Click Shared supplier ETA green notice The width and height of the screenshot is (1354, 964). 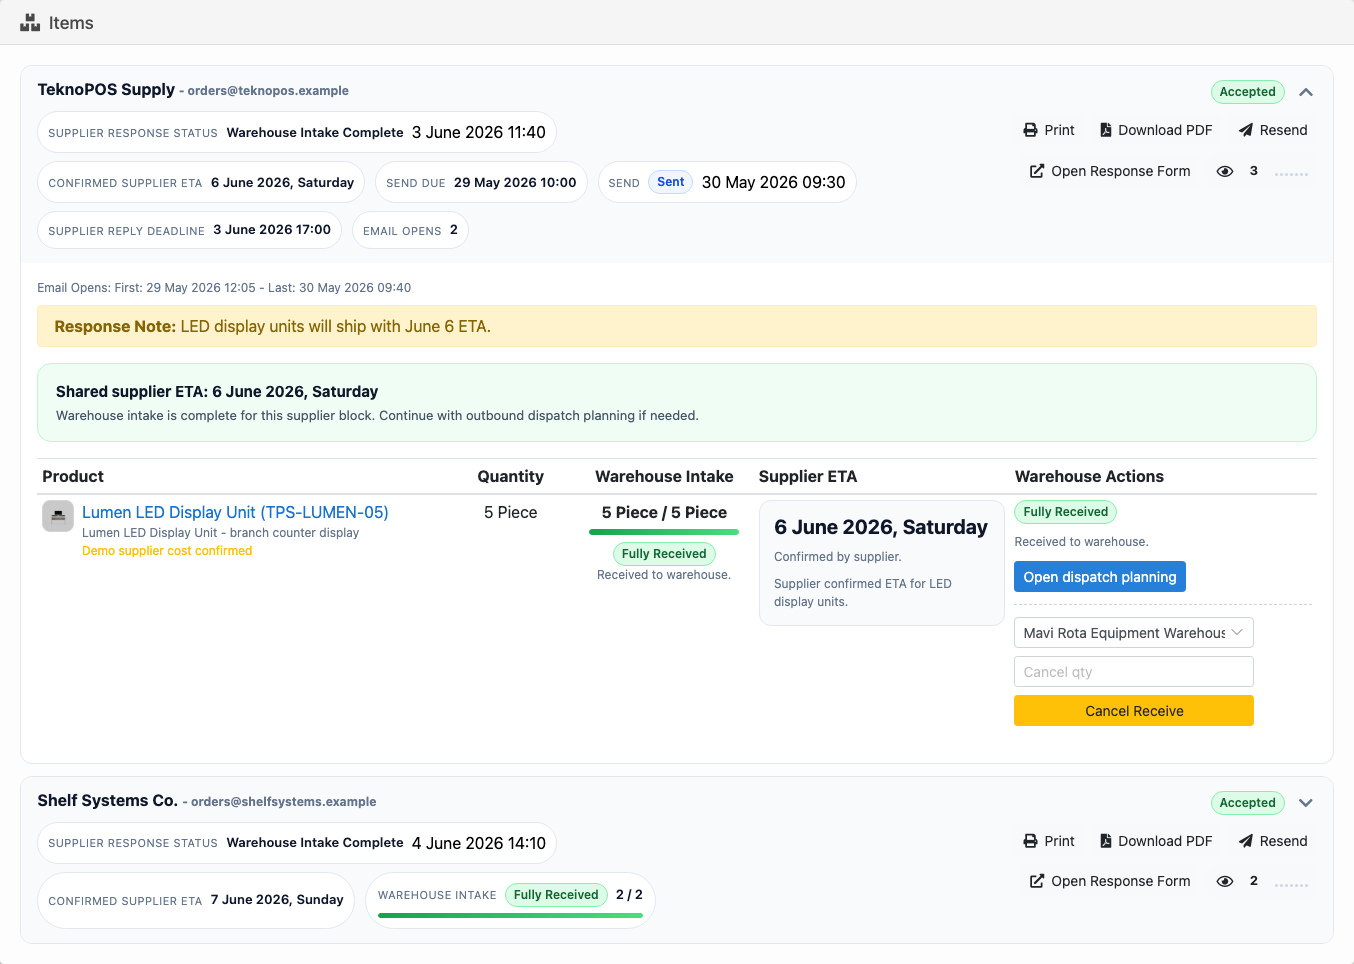coord(677,402)
